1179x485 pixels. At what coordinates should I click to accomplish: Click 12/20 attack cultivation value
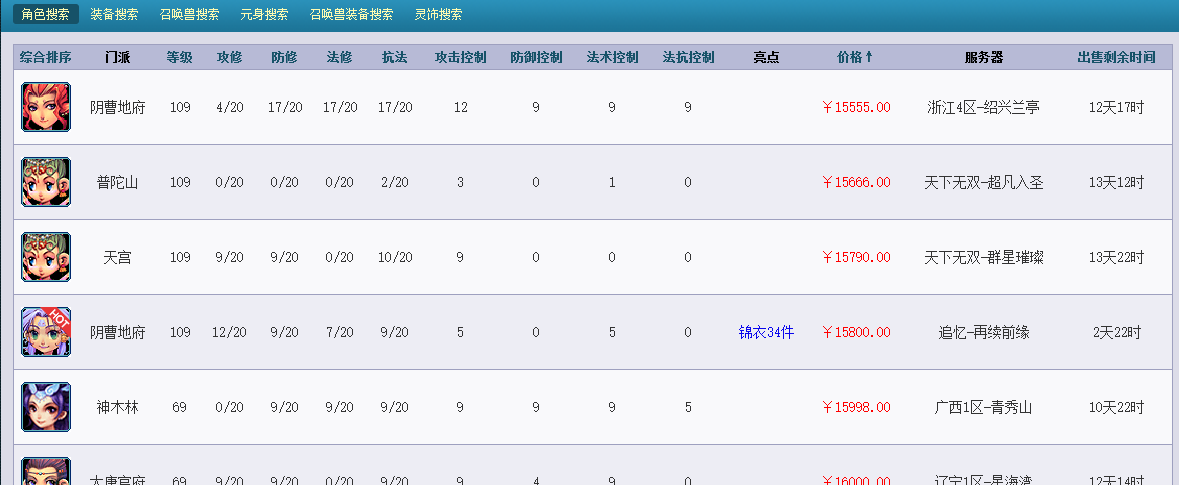[229, 332]
